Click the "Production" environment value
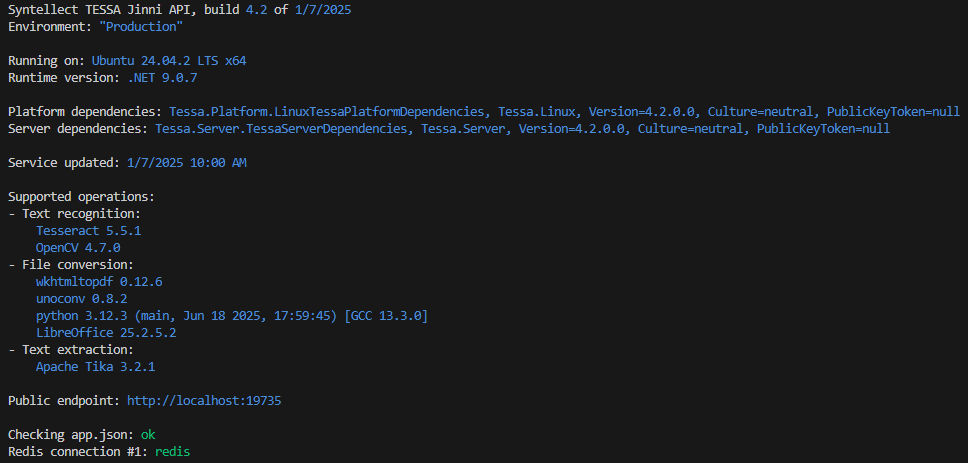This screenshot has width=968, height=463. click(141, 27)
